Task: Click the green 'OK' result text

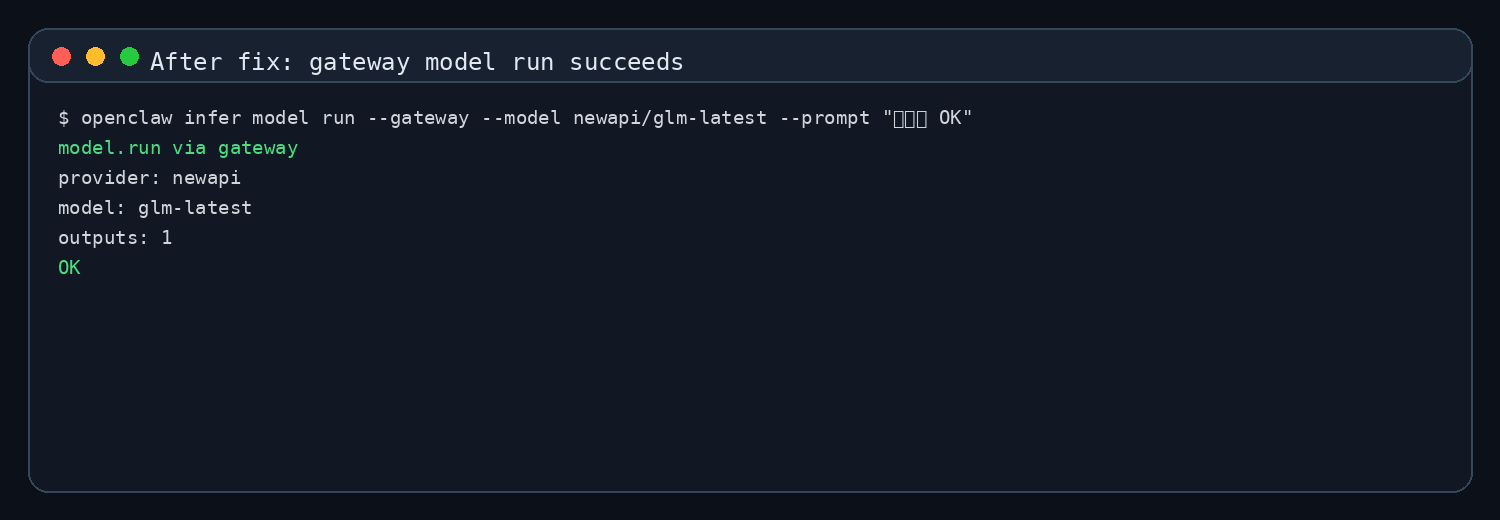Action: coord(69,268)
